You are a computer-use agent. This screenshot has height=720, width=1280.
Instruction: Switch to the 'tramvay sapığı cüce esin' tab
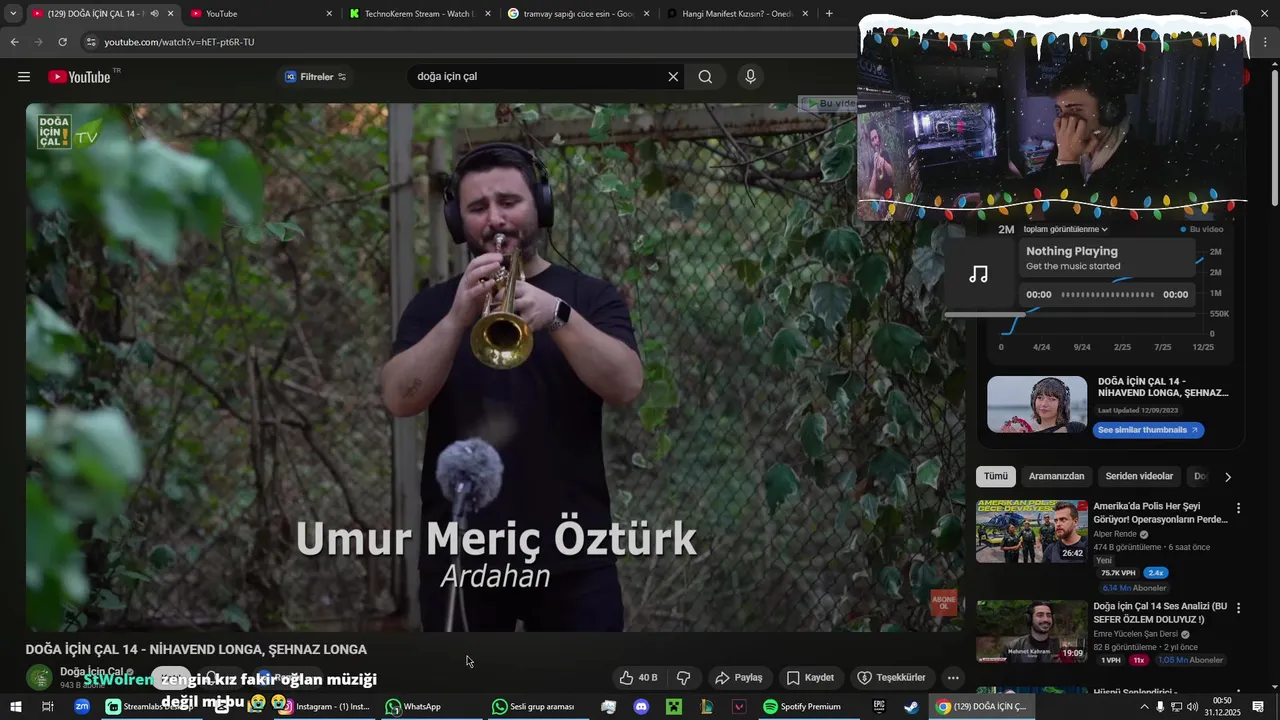click(x=578, y=14)
